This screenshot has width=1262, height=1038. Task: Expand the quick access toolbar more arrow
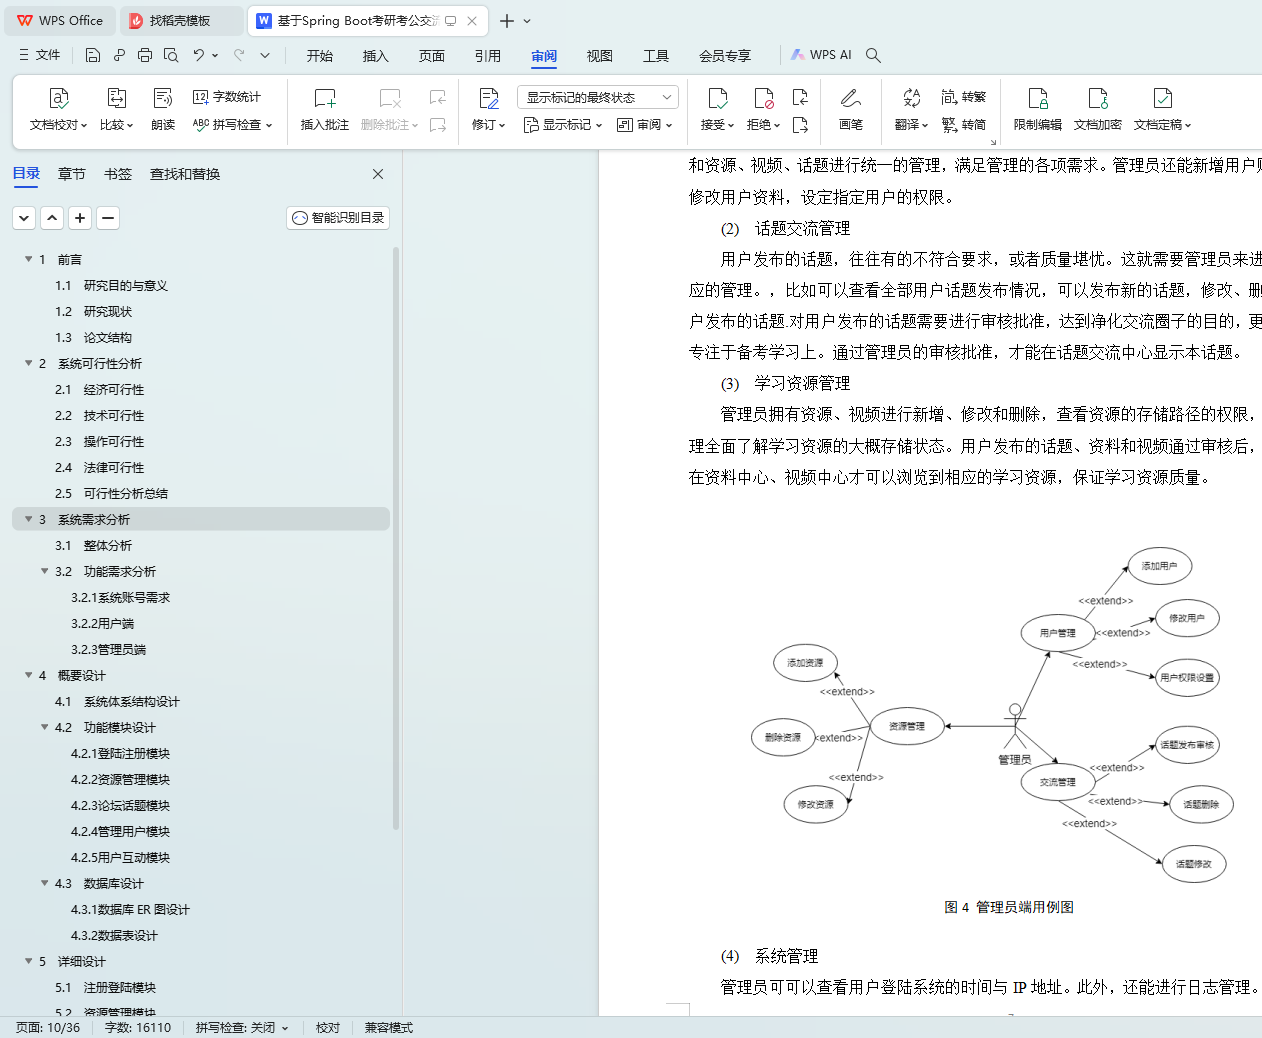pos(265,55)
